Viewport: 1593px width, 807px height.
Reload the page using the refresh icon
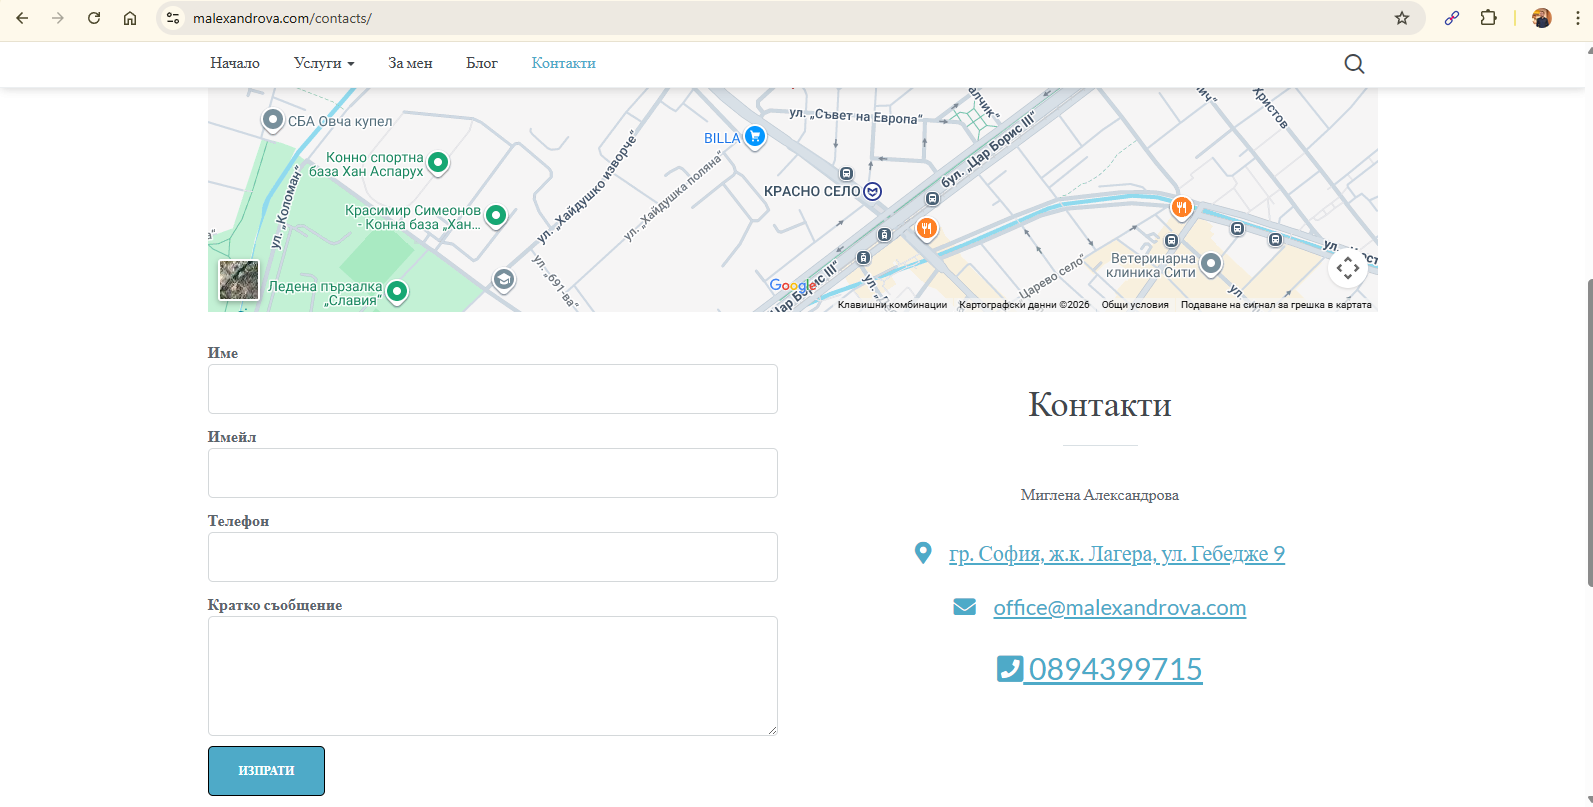[x=94, y=18]
